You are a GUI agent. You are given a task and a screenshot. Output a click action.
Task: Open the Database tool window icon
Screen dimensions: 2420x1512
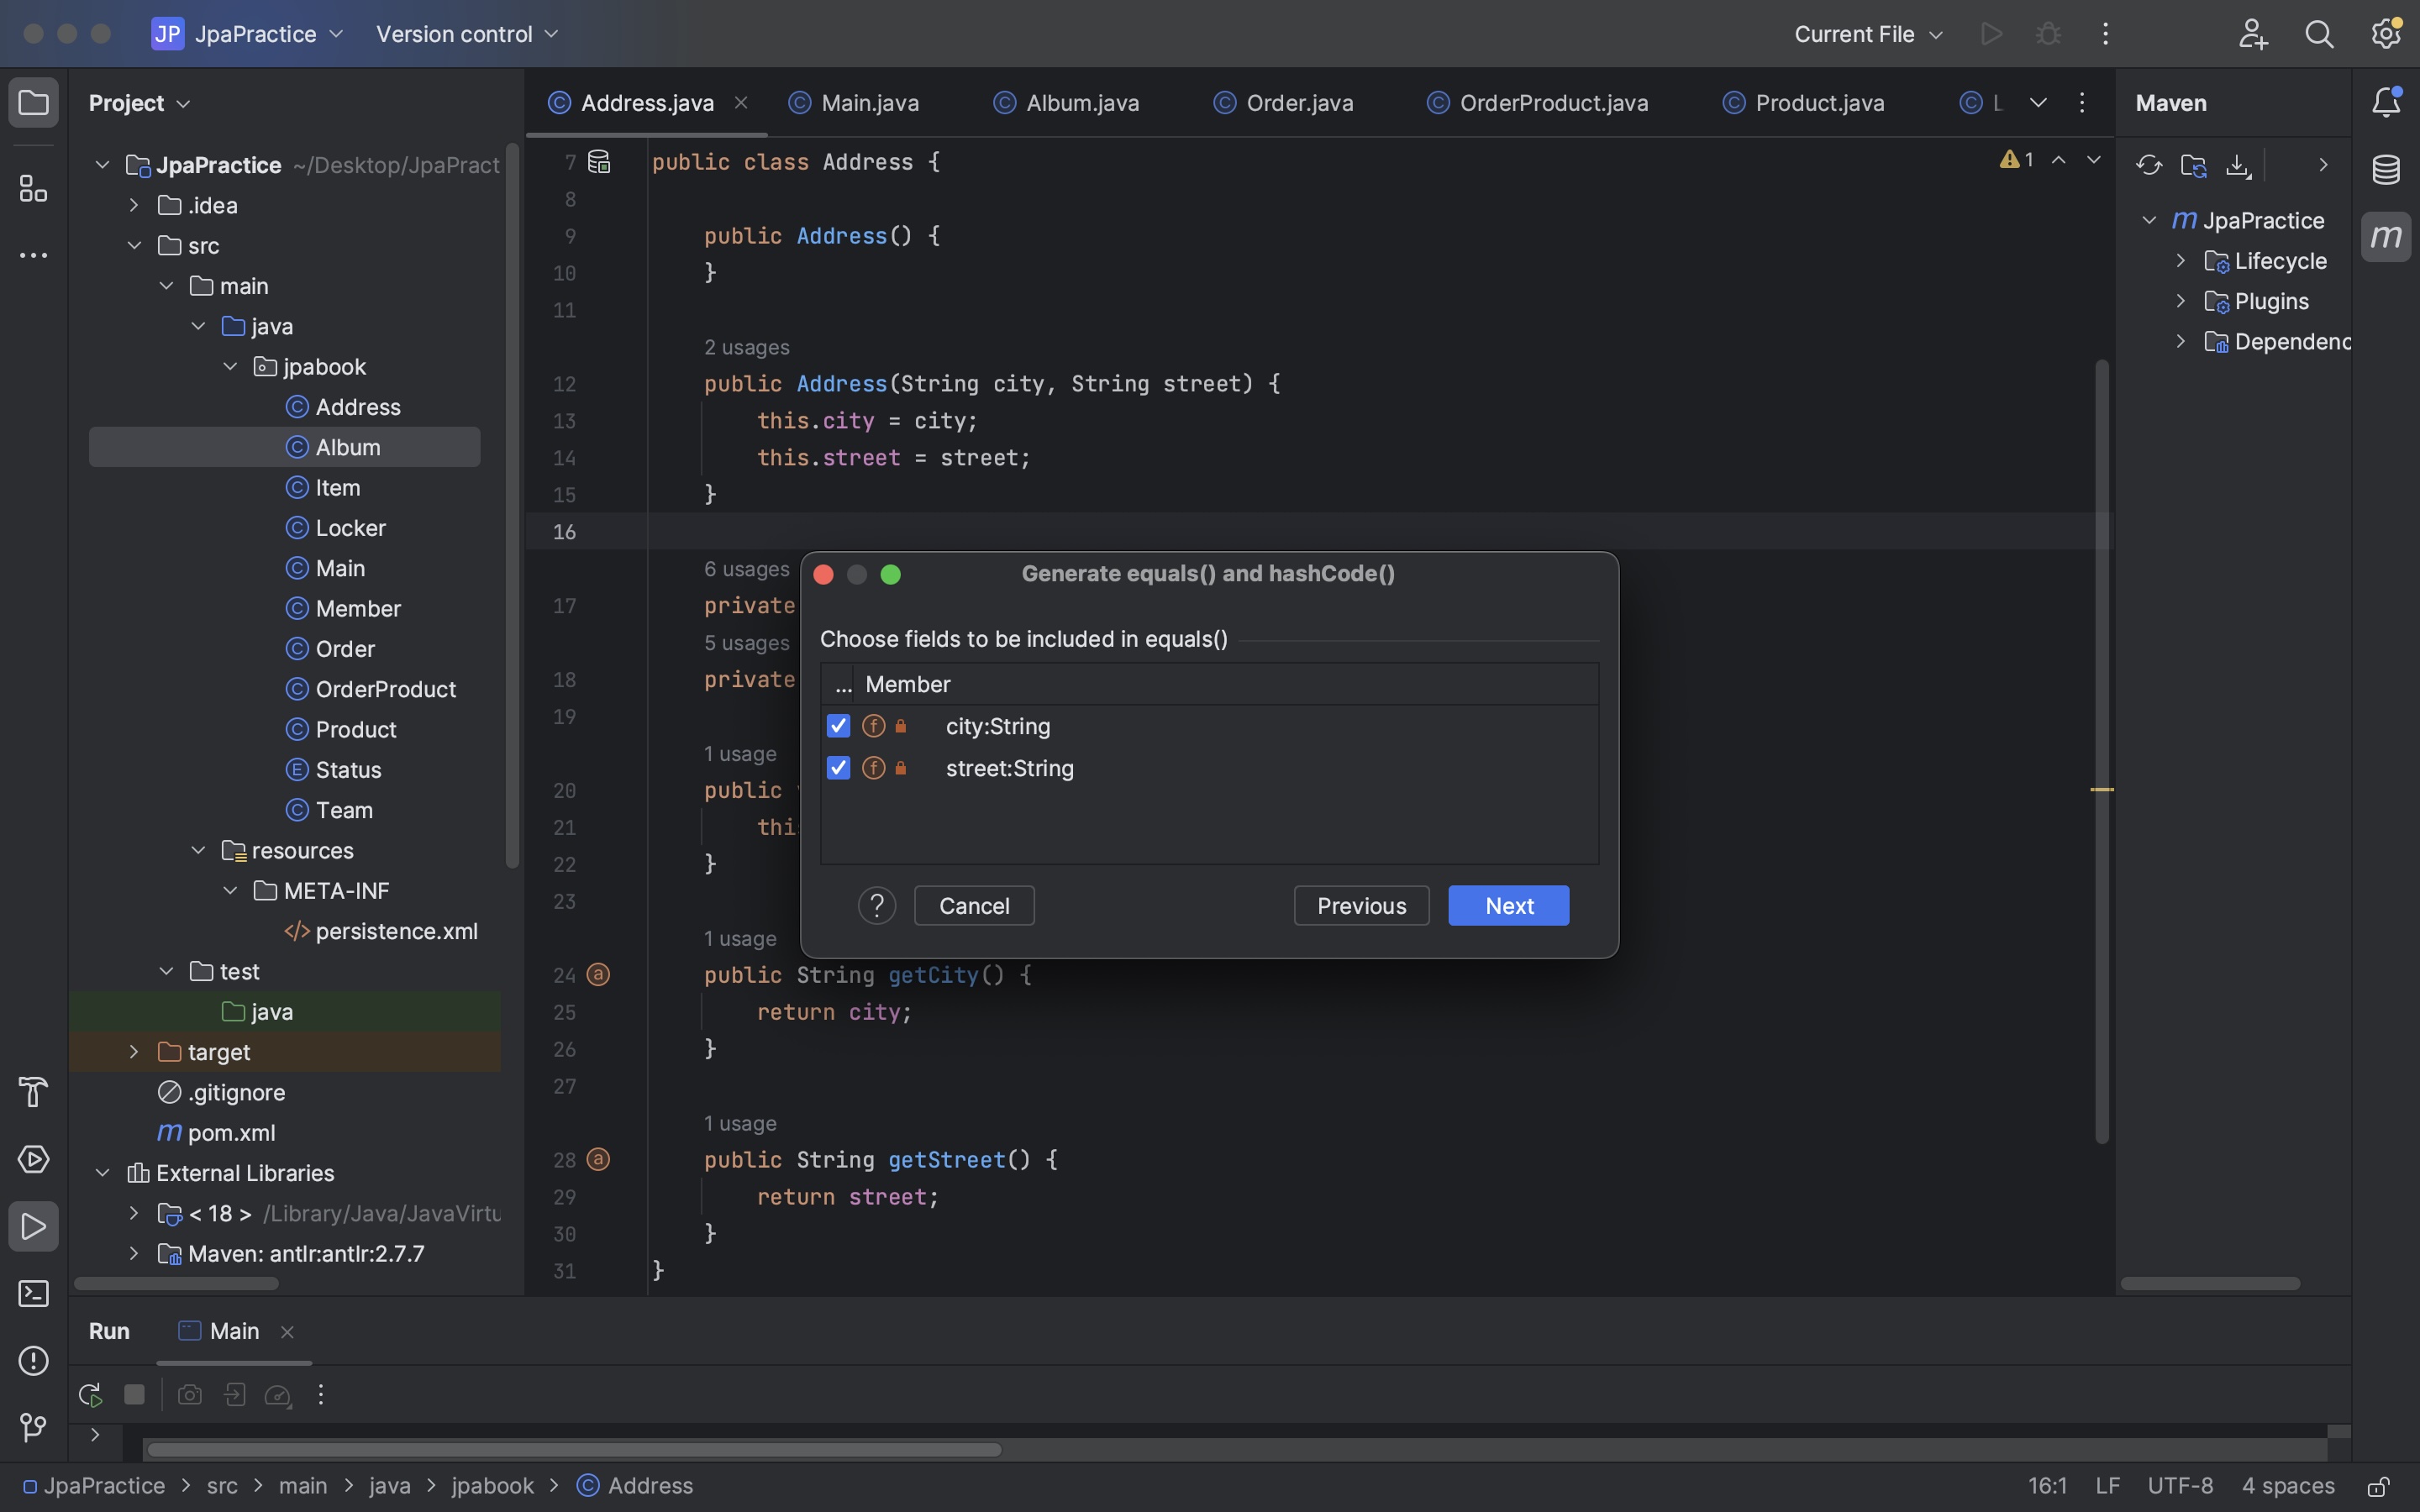pyautogui.click(x=2386, y=169)
